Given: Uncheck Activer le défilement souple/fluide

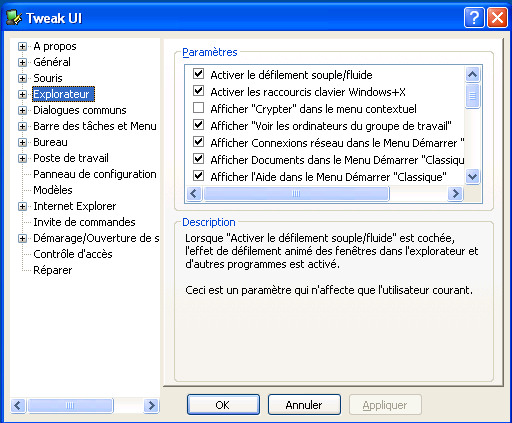Looking at the screenshot, I should click(199, 74).
